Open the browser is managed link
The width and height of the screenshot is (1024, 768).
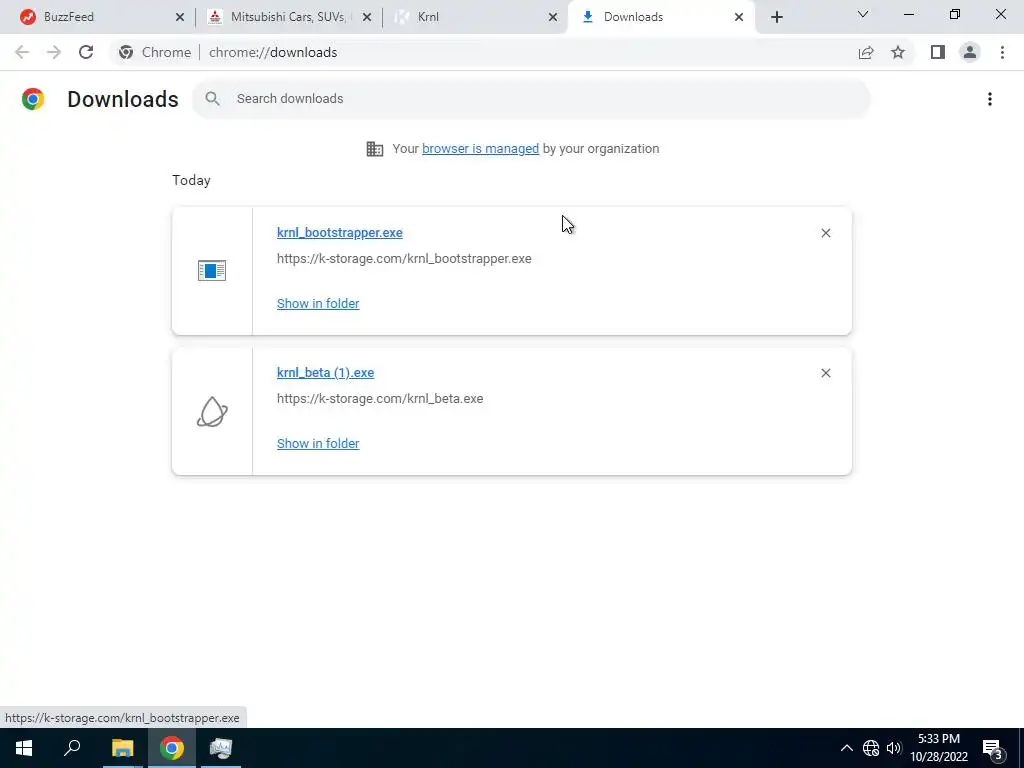(x=480, y=149)
